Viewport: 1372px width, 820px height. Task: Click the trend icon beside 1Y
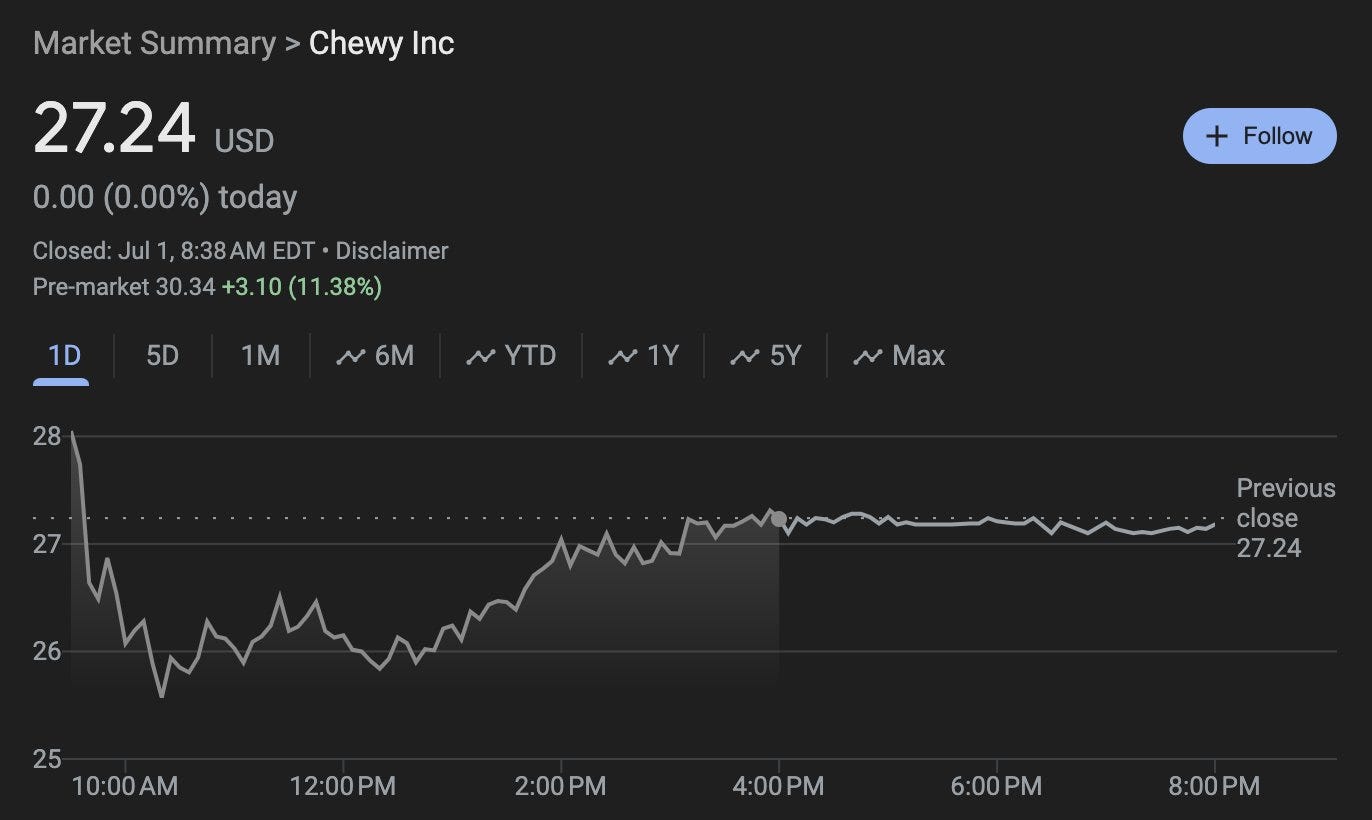pyautogui.click(x=623, y=356)
